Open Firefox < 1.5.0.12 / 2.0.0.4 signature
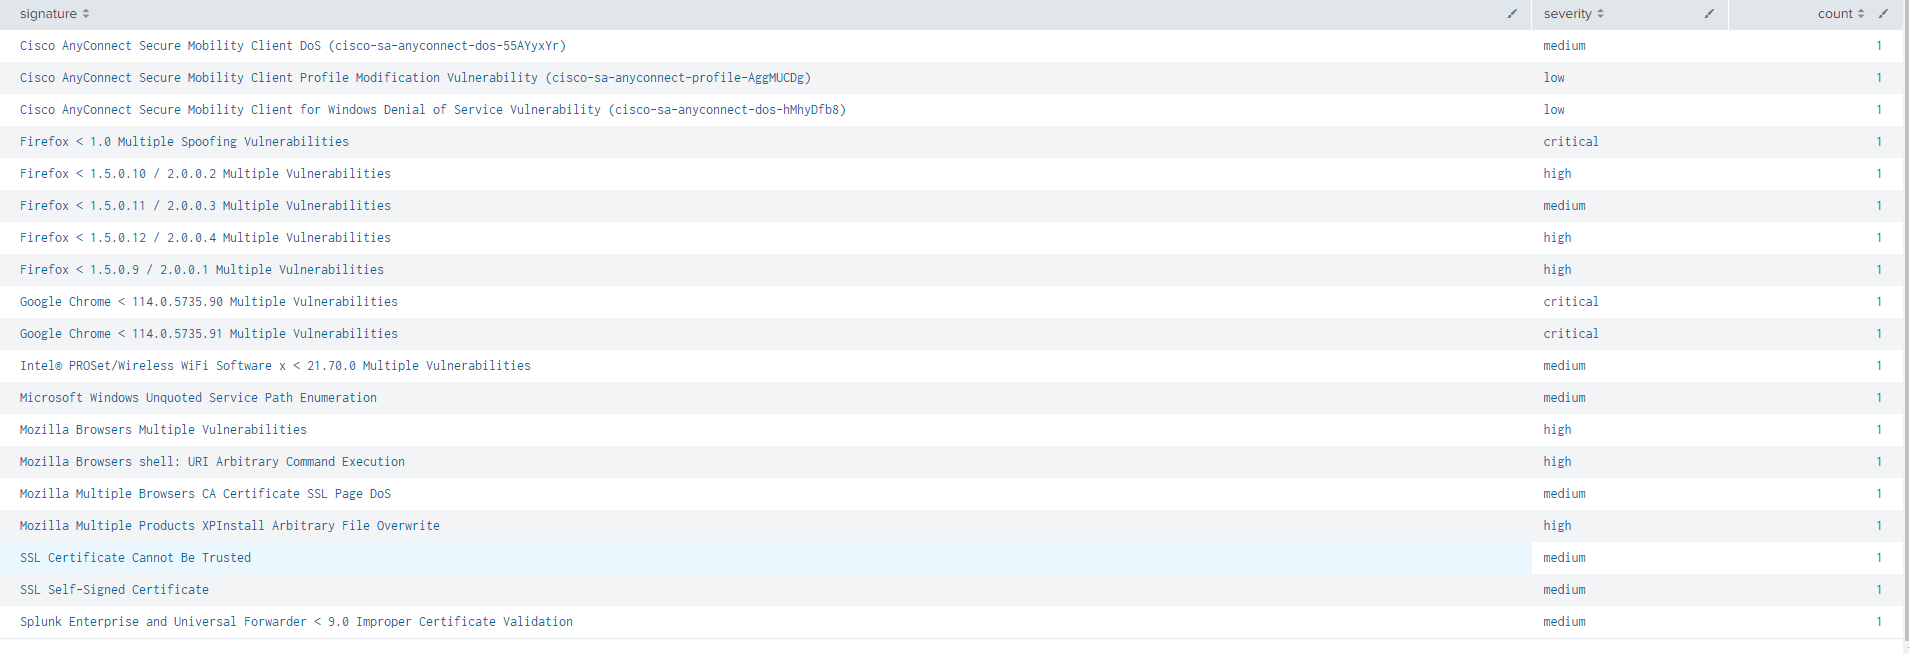 205,238
